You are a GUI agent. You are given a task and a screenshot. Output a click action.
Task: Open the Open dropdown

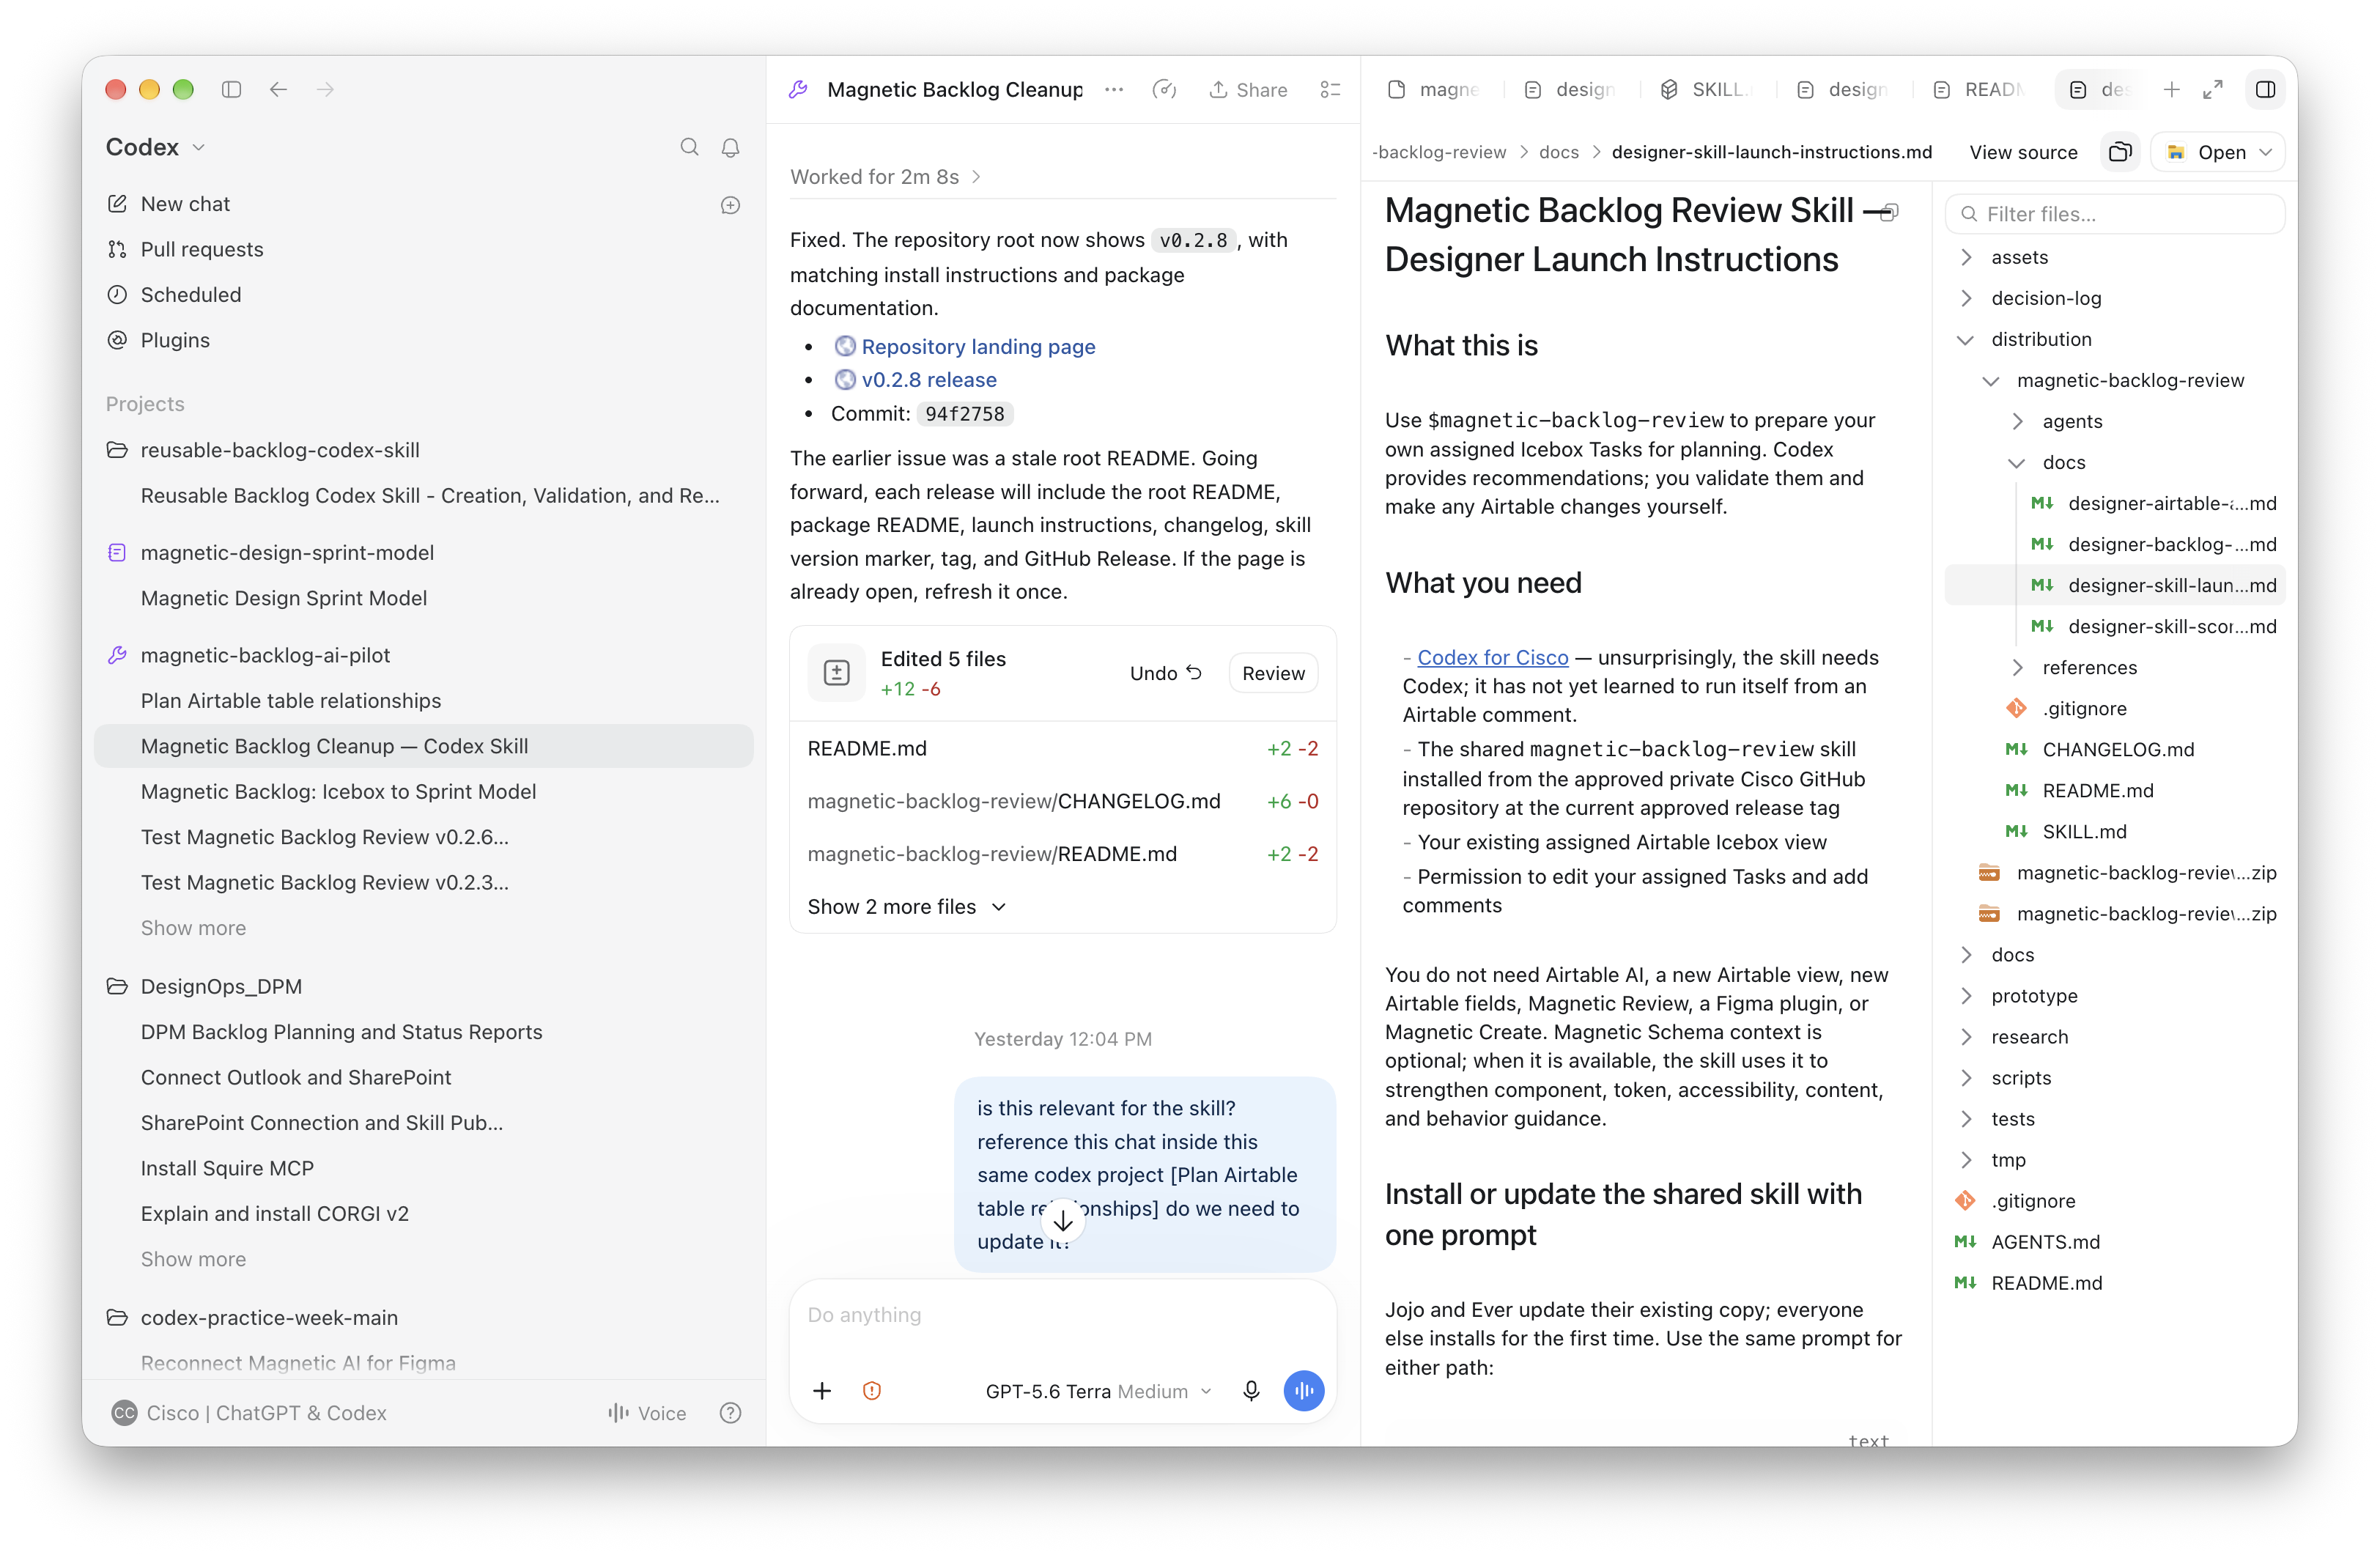click(x=2219, y=152)
